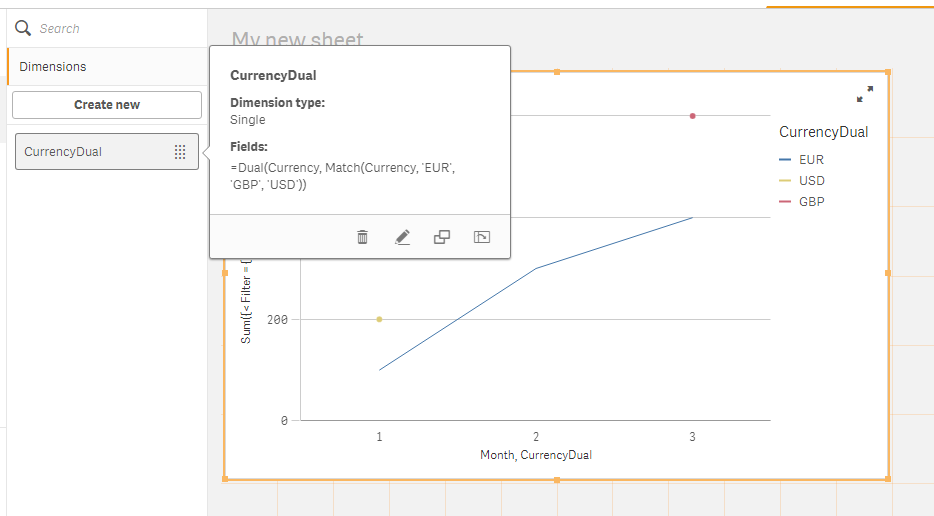
Task: Create a new dimension
Action: pyautogui.click(x=107, y=105)
